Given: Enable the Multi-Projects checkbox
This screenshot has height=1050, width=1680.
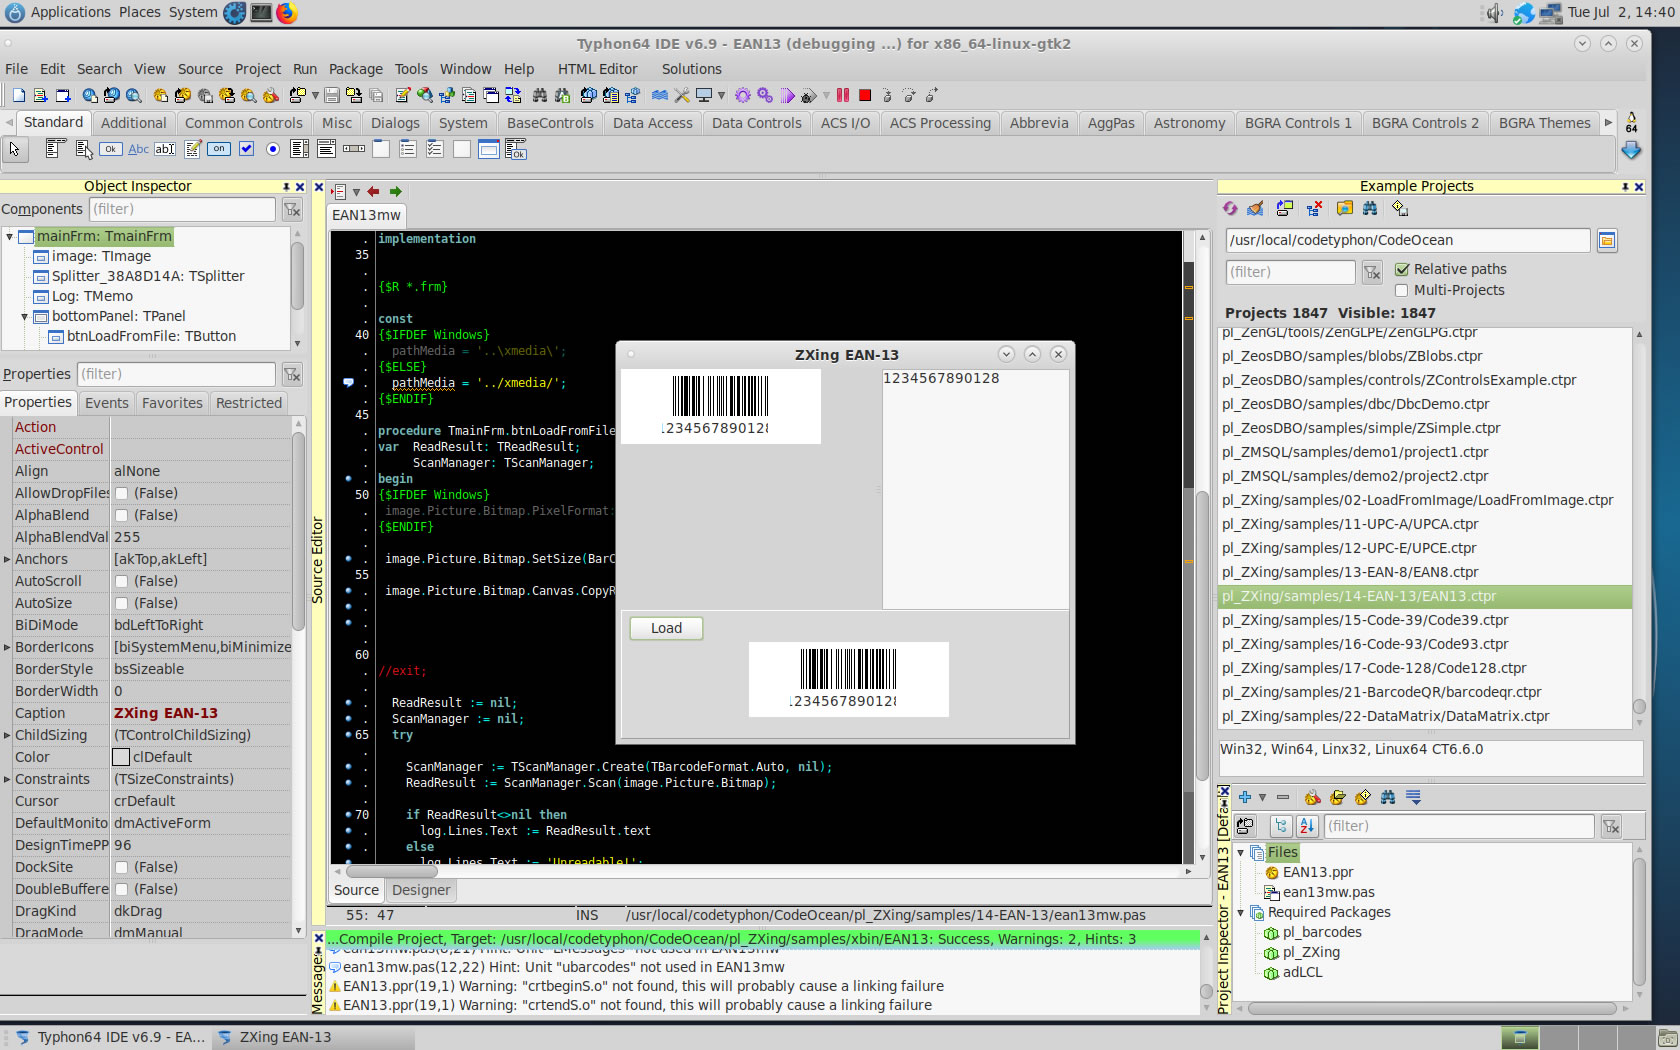Looking at the screenshot, I should coord(1402,290).
